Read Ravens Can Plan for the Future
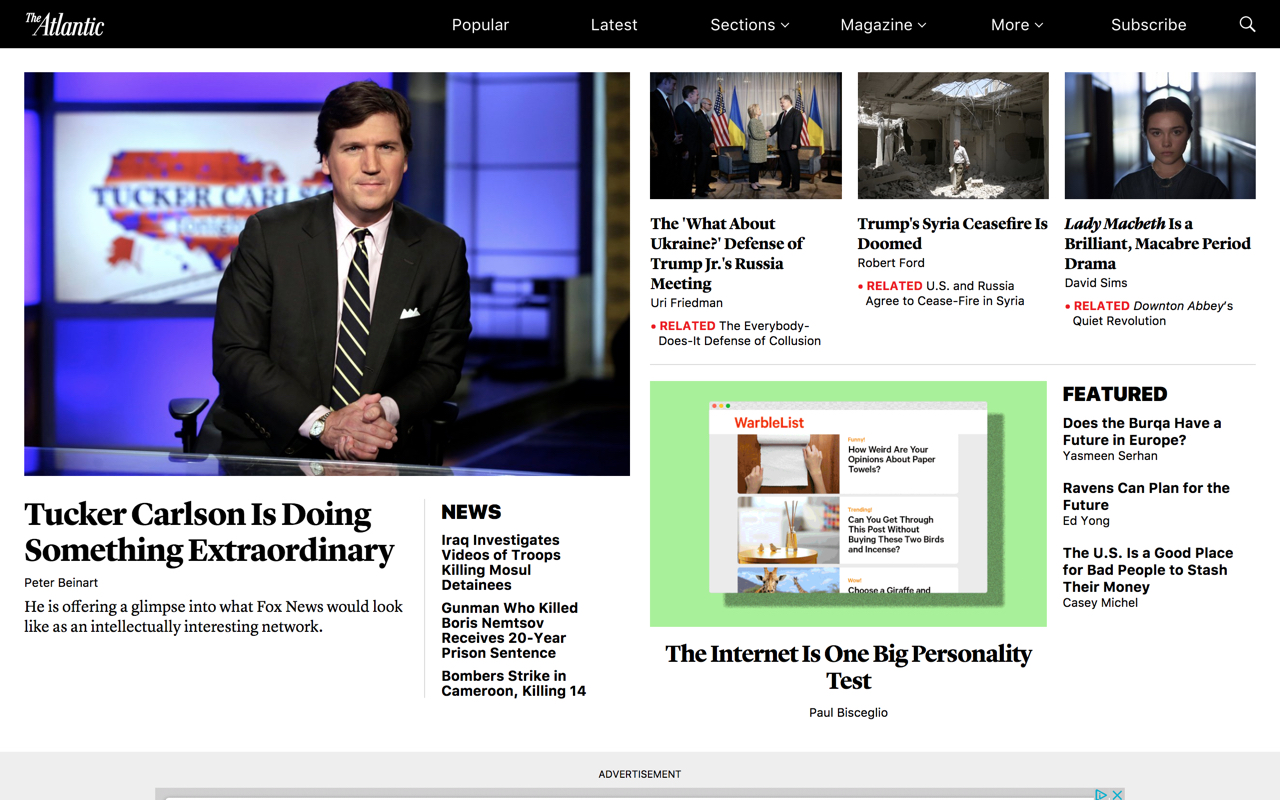This screenshot has height=800, width=1280. click(1146, 496)
